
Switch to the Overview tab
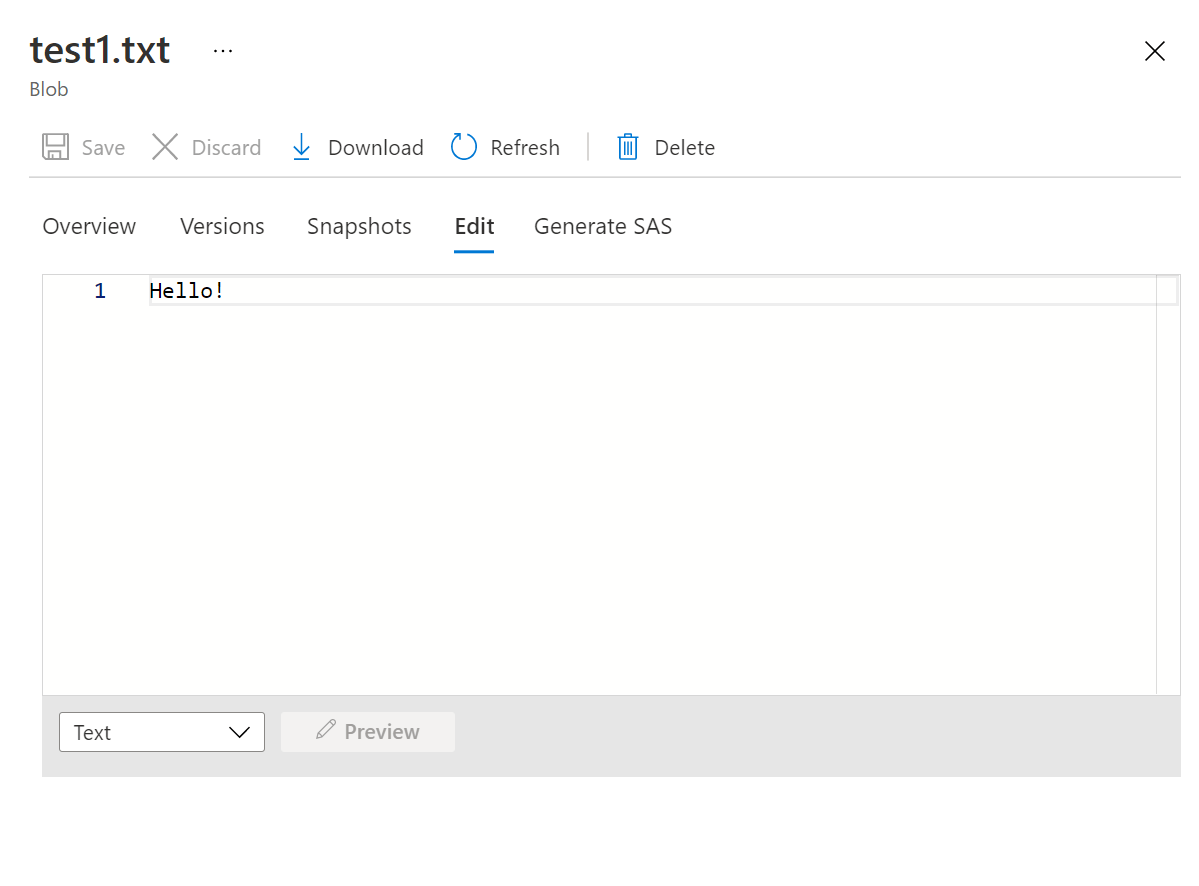tap(89, 226)
